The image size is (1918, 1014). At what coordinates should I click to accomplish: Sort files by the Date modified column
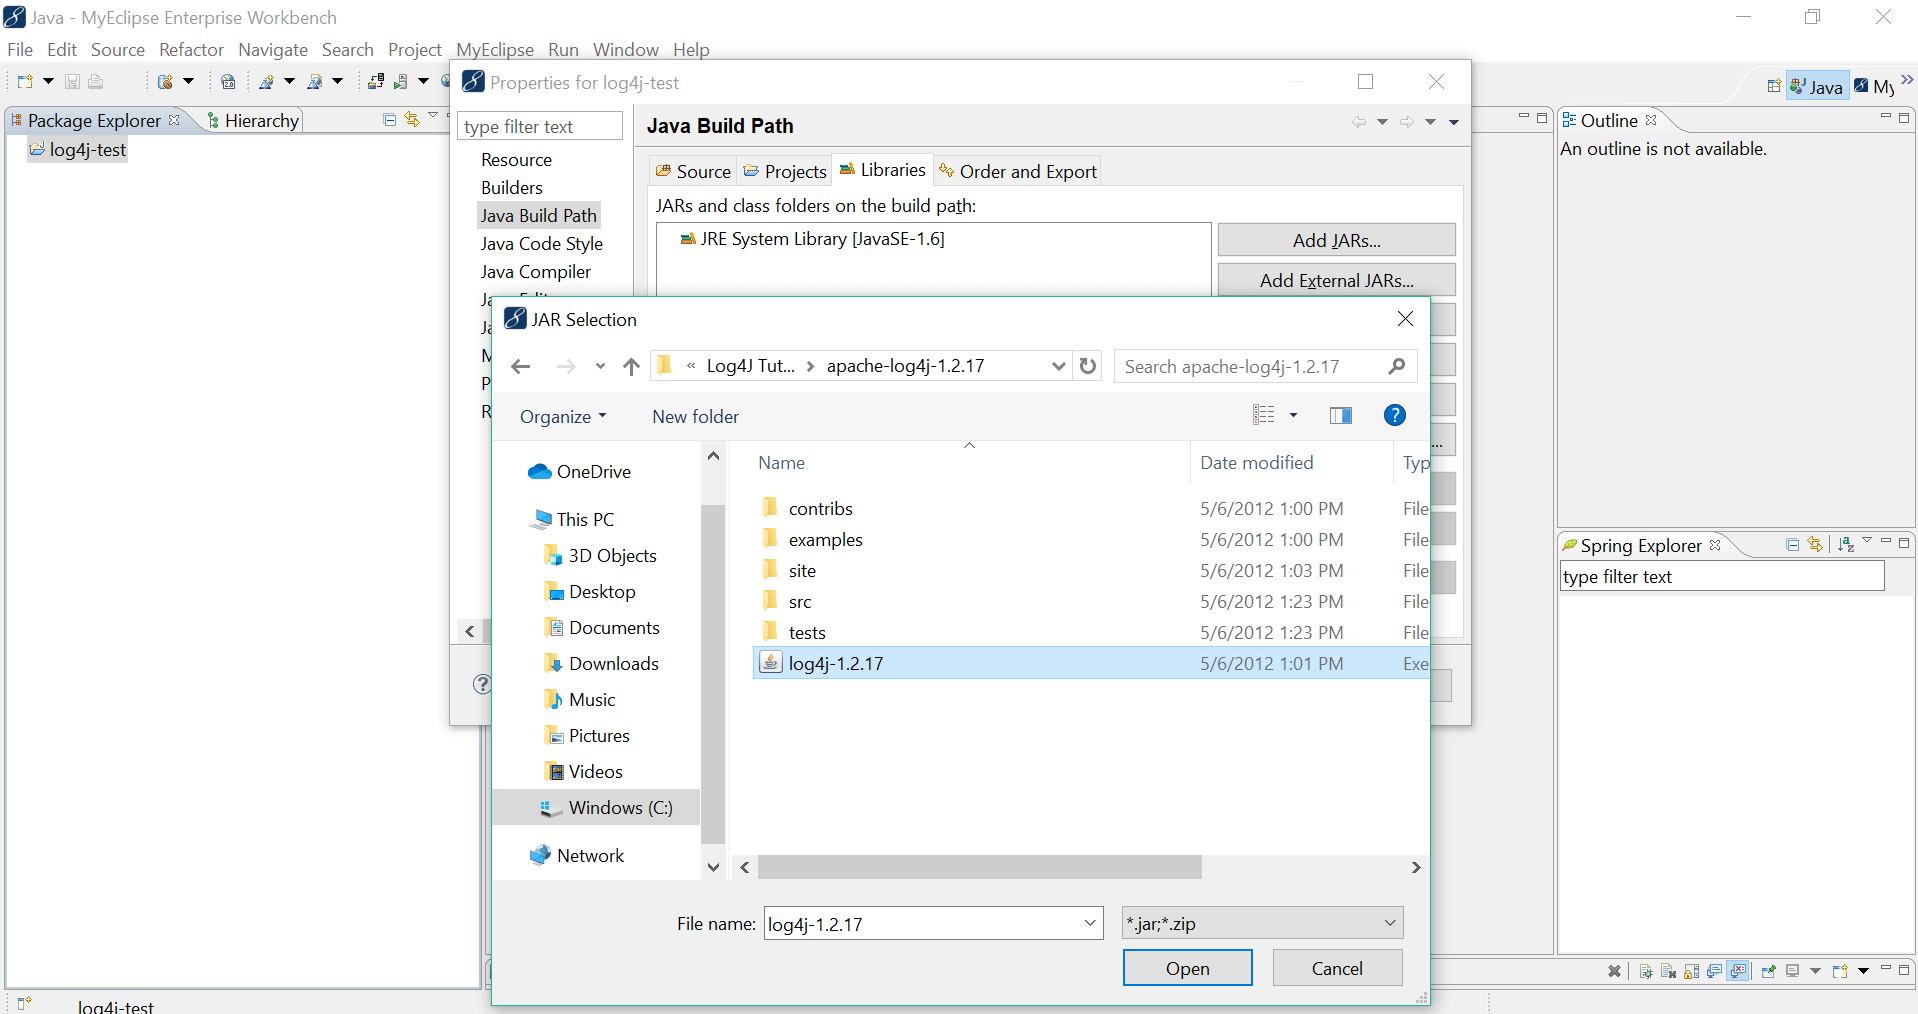(x=1256, y=462)
